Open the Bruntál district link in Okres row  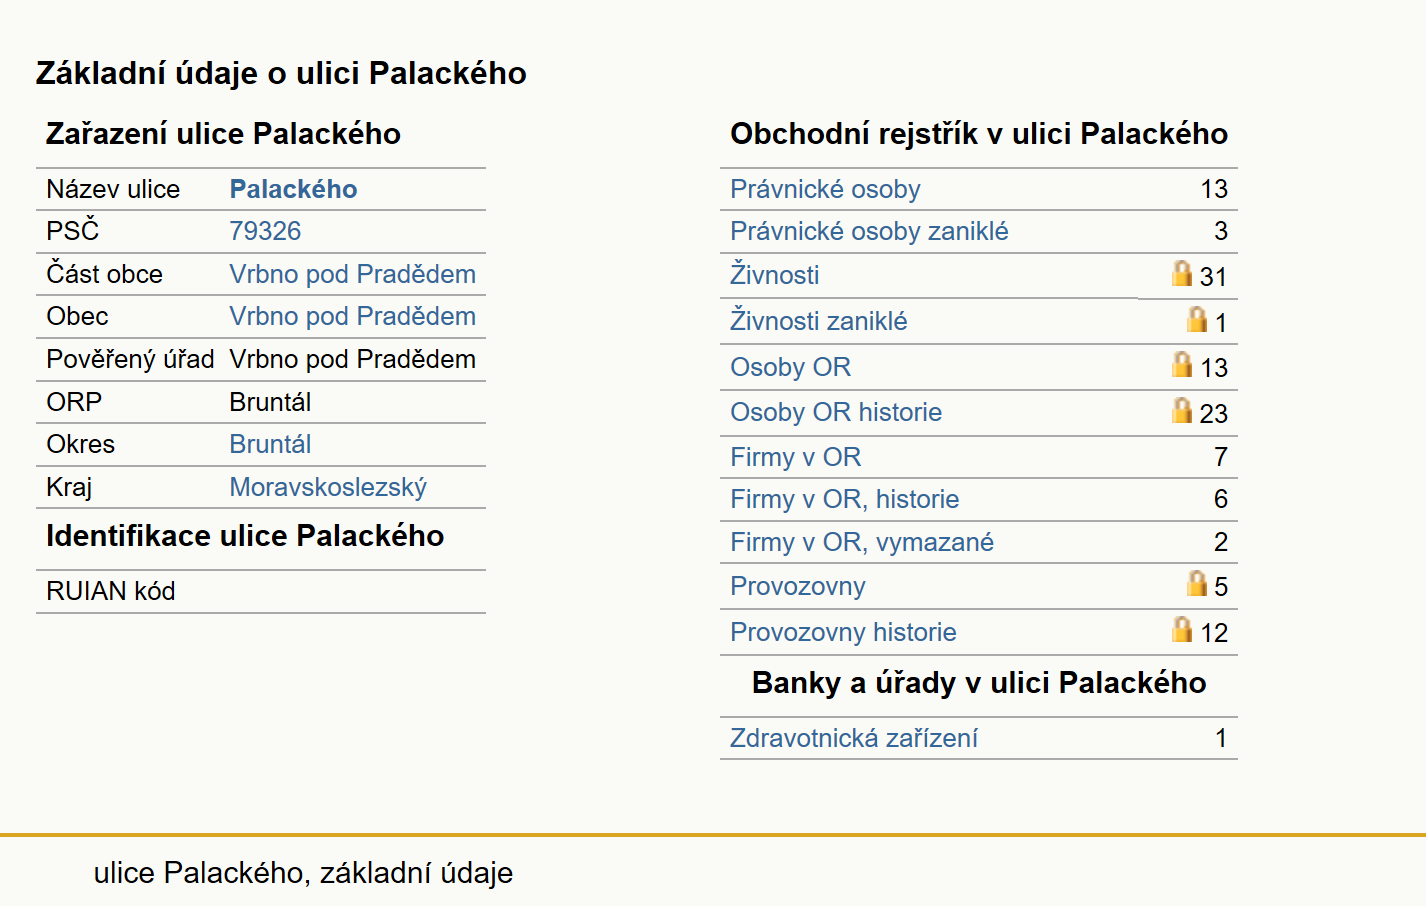pyautogui.click(x=270, y=444)
